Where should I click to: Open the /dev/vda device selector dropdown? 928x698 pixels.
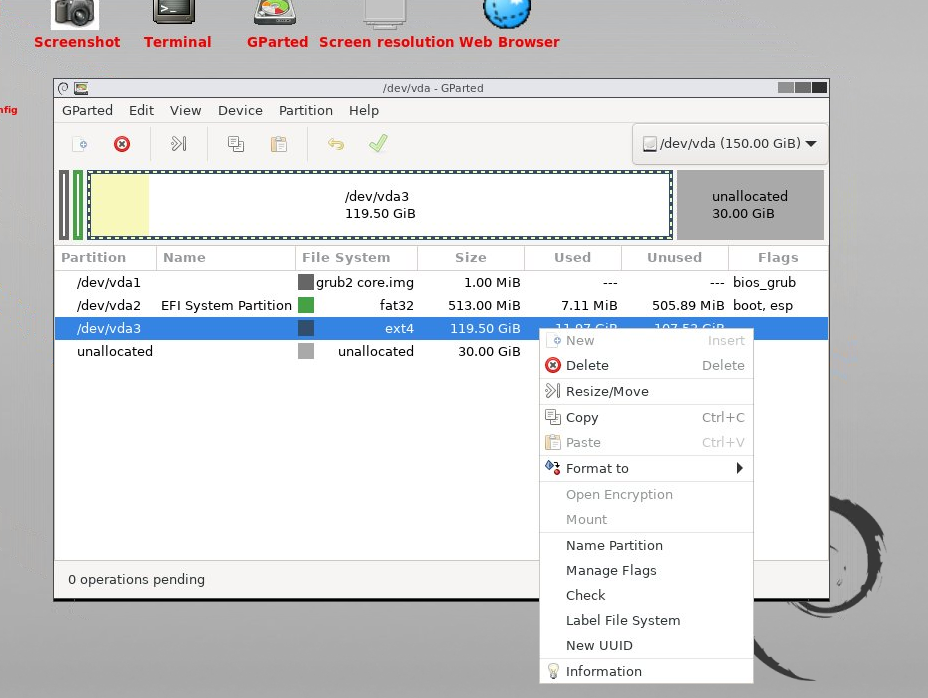click(x=730, y=143)
